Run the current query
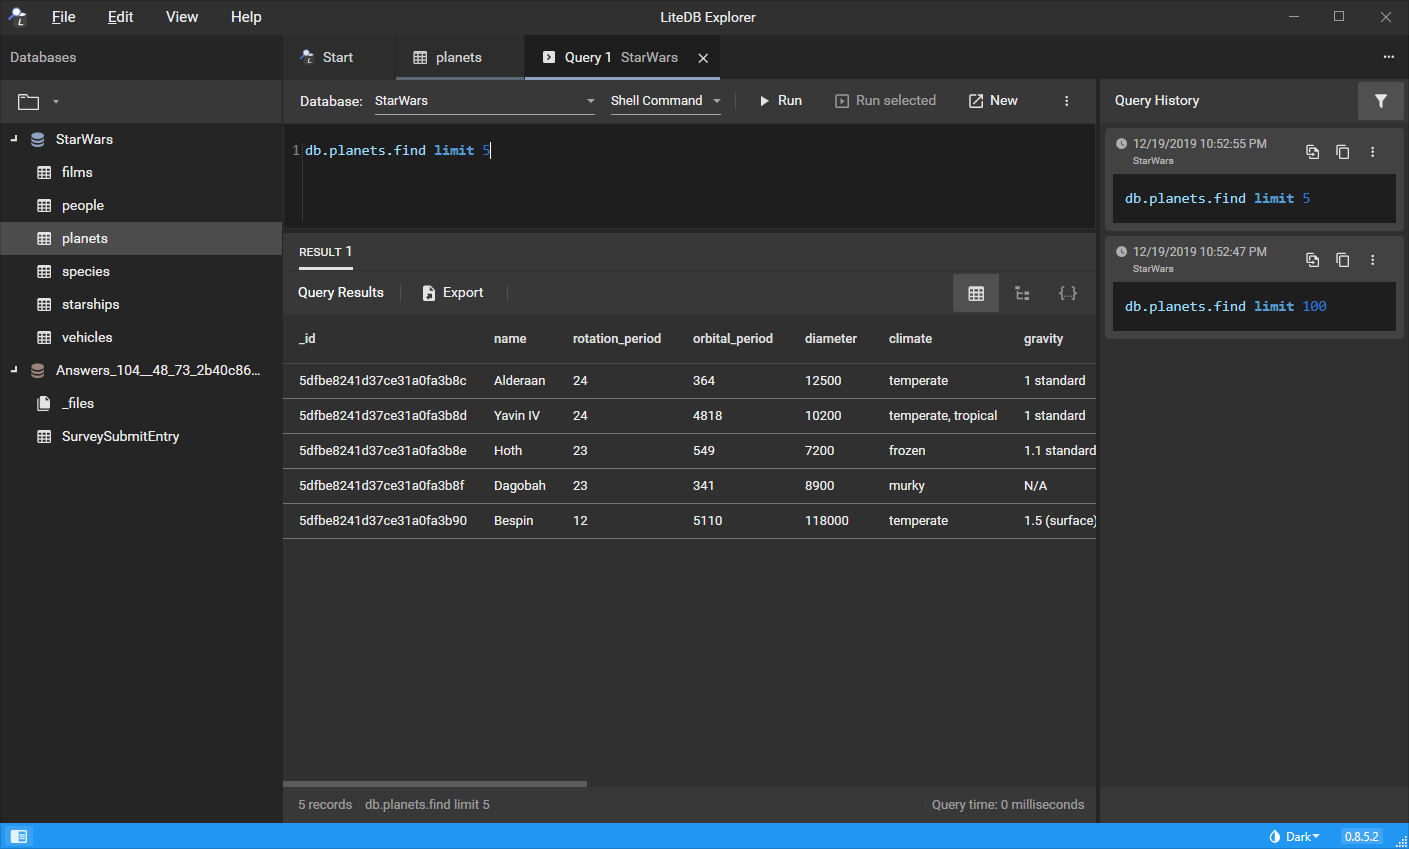 [780, 101]
